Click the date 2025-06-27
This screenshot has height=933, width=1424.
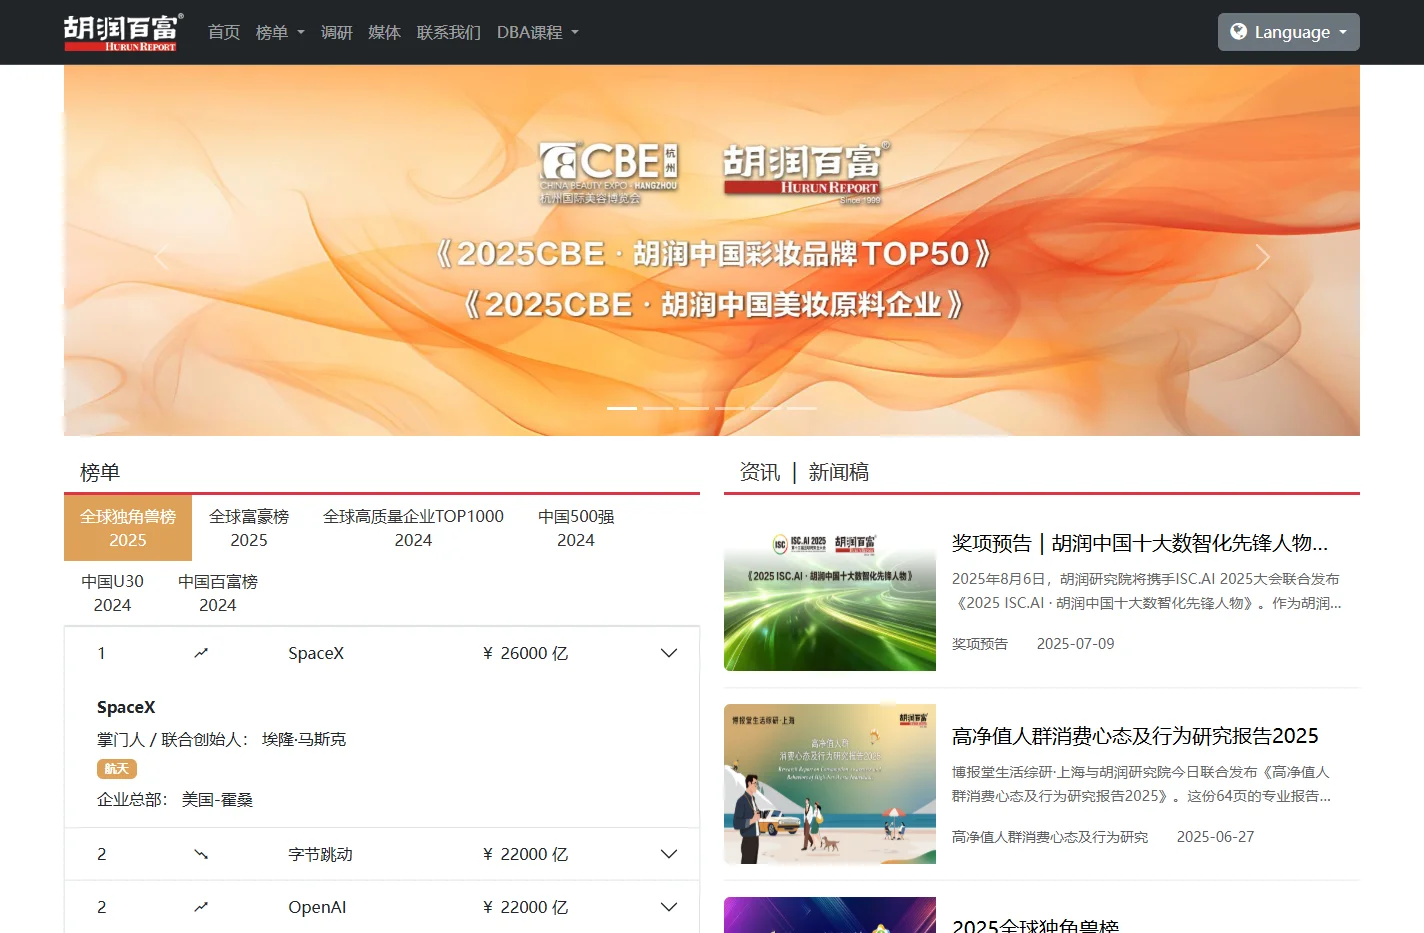pos(1215,837)
